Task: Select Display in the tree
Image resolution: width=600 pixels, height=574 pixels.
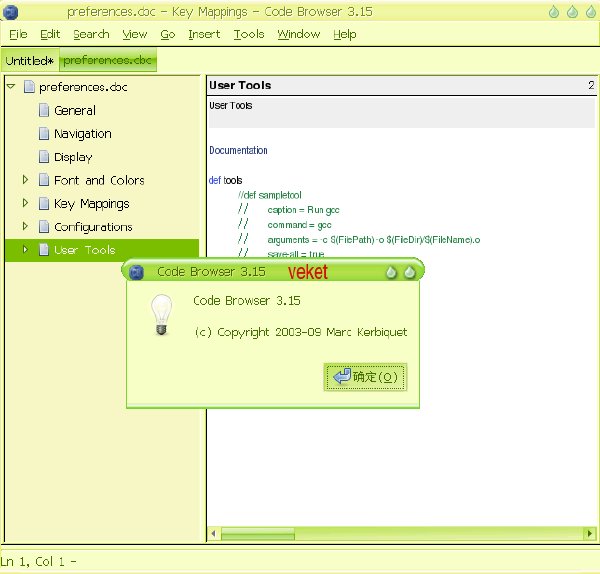Action: tap(73, 157)
